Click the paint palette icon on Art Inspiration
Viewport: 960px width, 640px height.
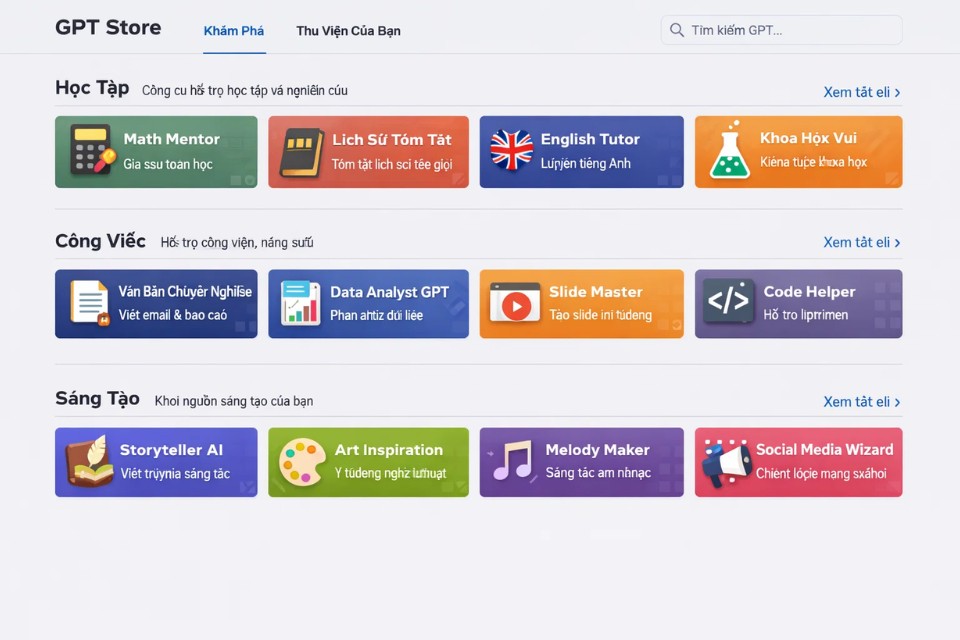302,462
